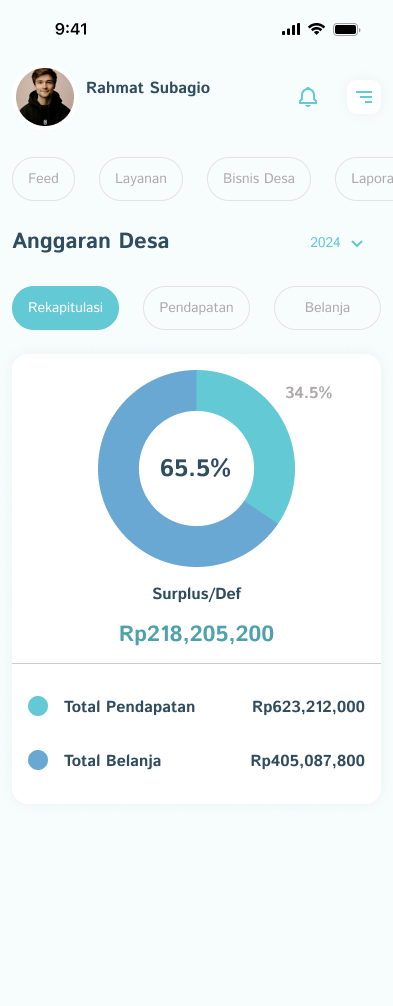Open notifications via the bell icon
The image size is (393, 1006).
pos(308,97)
